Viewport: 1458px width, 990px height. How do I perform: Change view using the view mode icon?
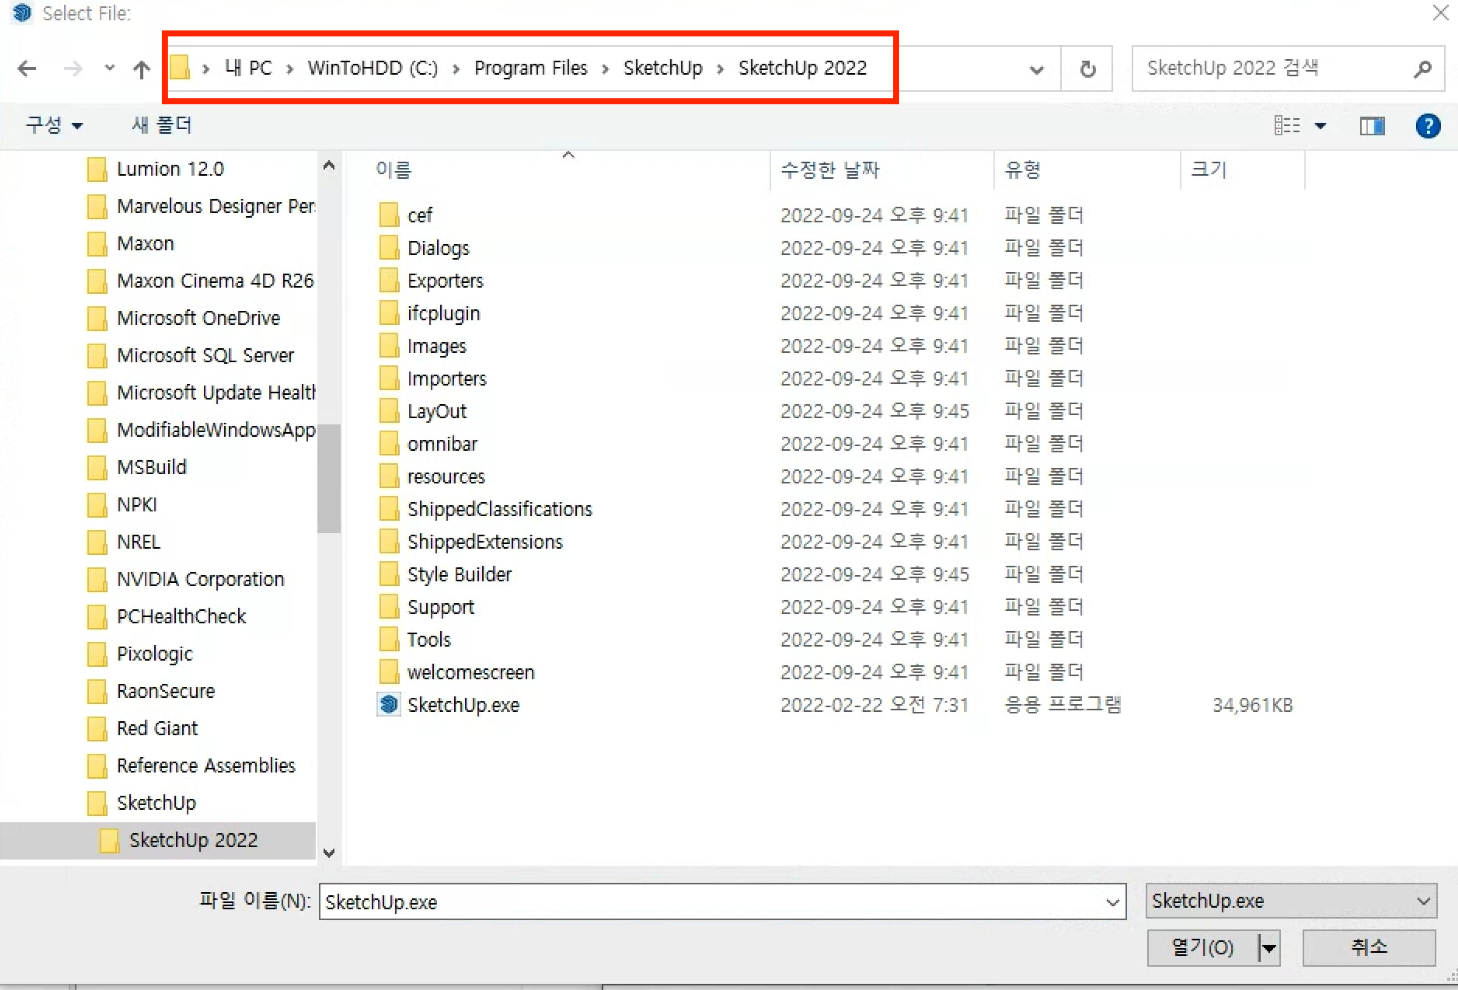coord(1287,125)
